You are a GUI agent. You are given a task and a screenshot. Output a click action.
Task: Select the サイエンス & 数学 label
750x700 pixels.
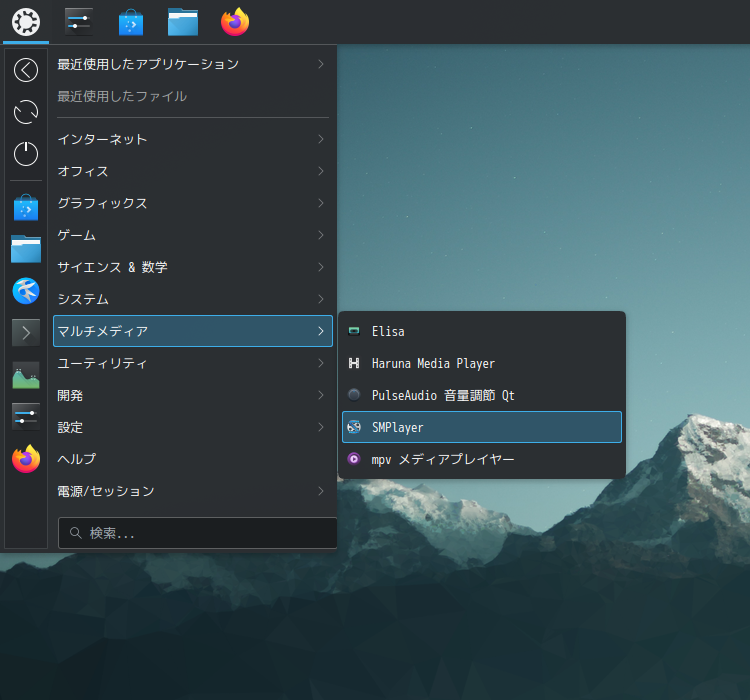coord(112,267)
